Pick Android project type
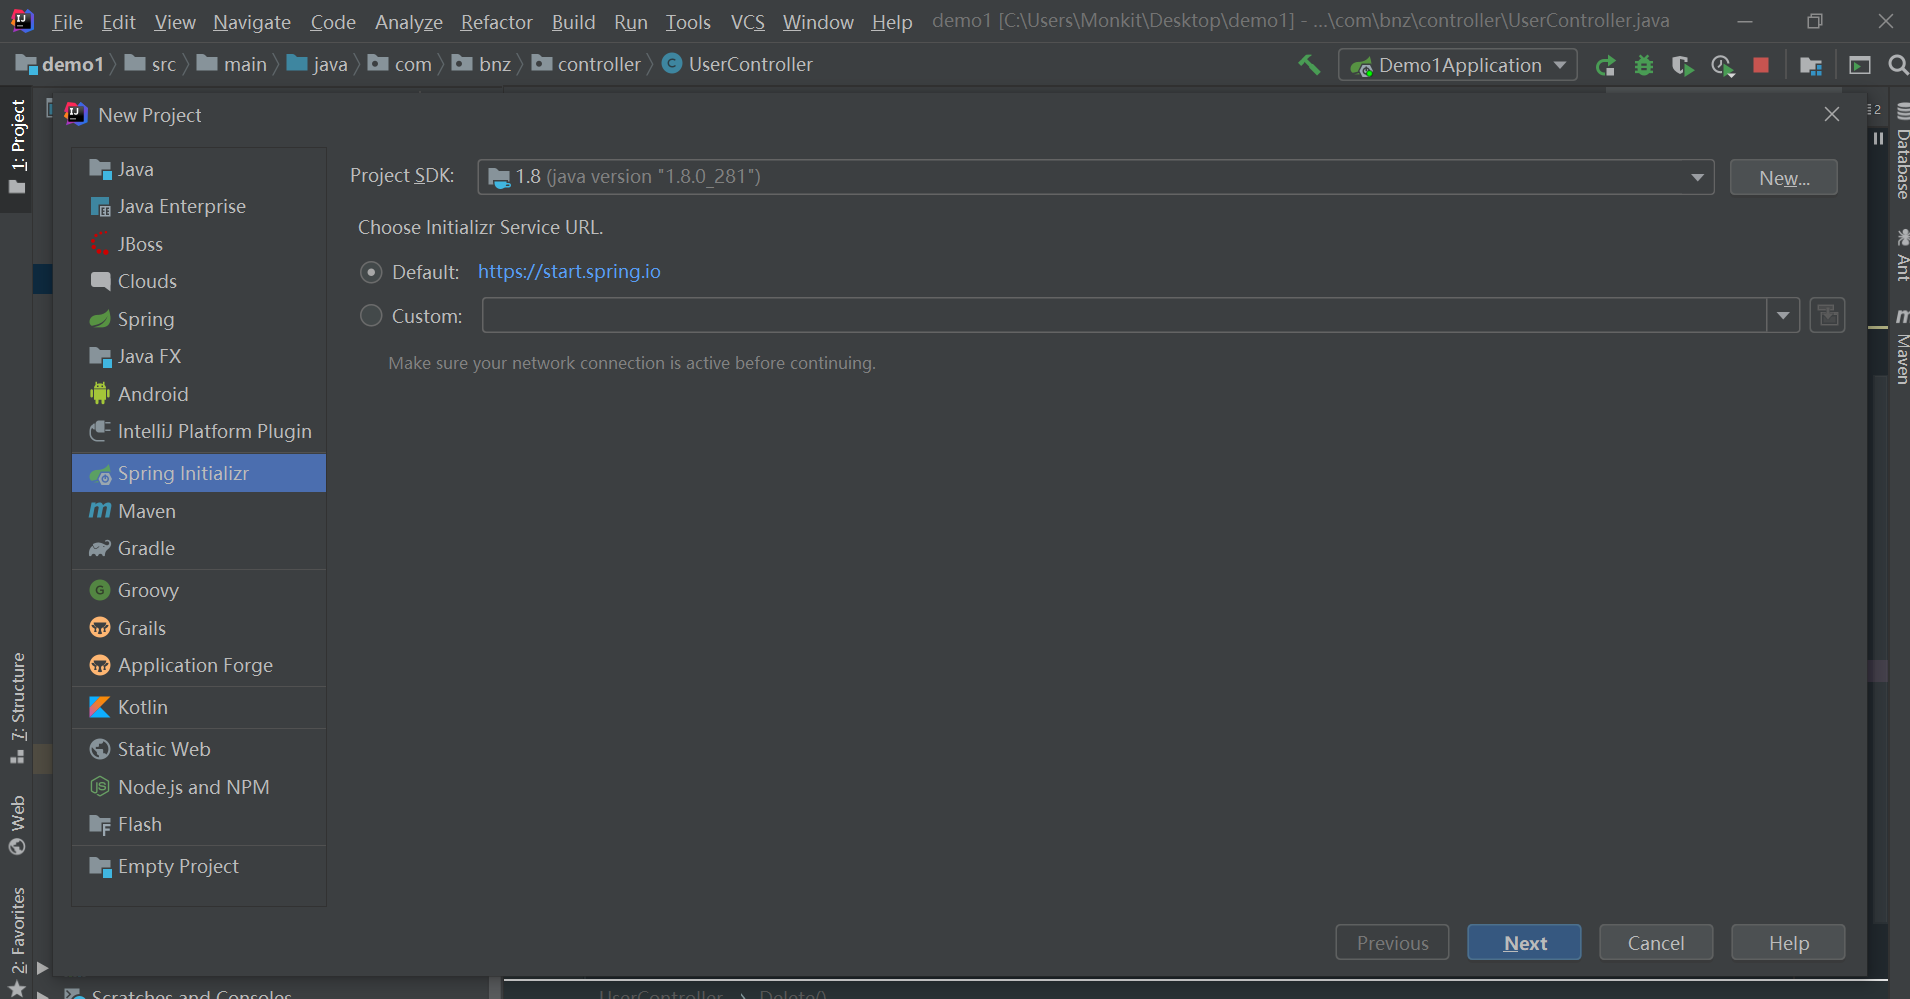The width and height of the screenshot is (1910, 999). click(x=199, y=394)
